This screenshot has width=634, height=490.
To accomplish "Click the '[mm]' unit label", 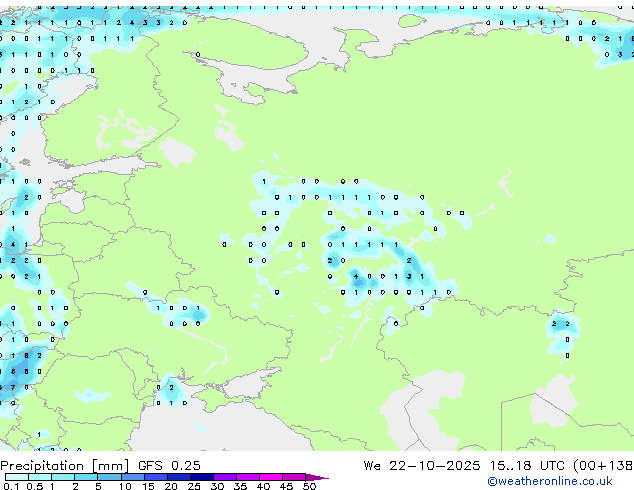I will click(110, 466).
